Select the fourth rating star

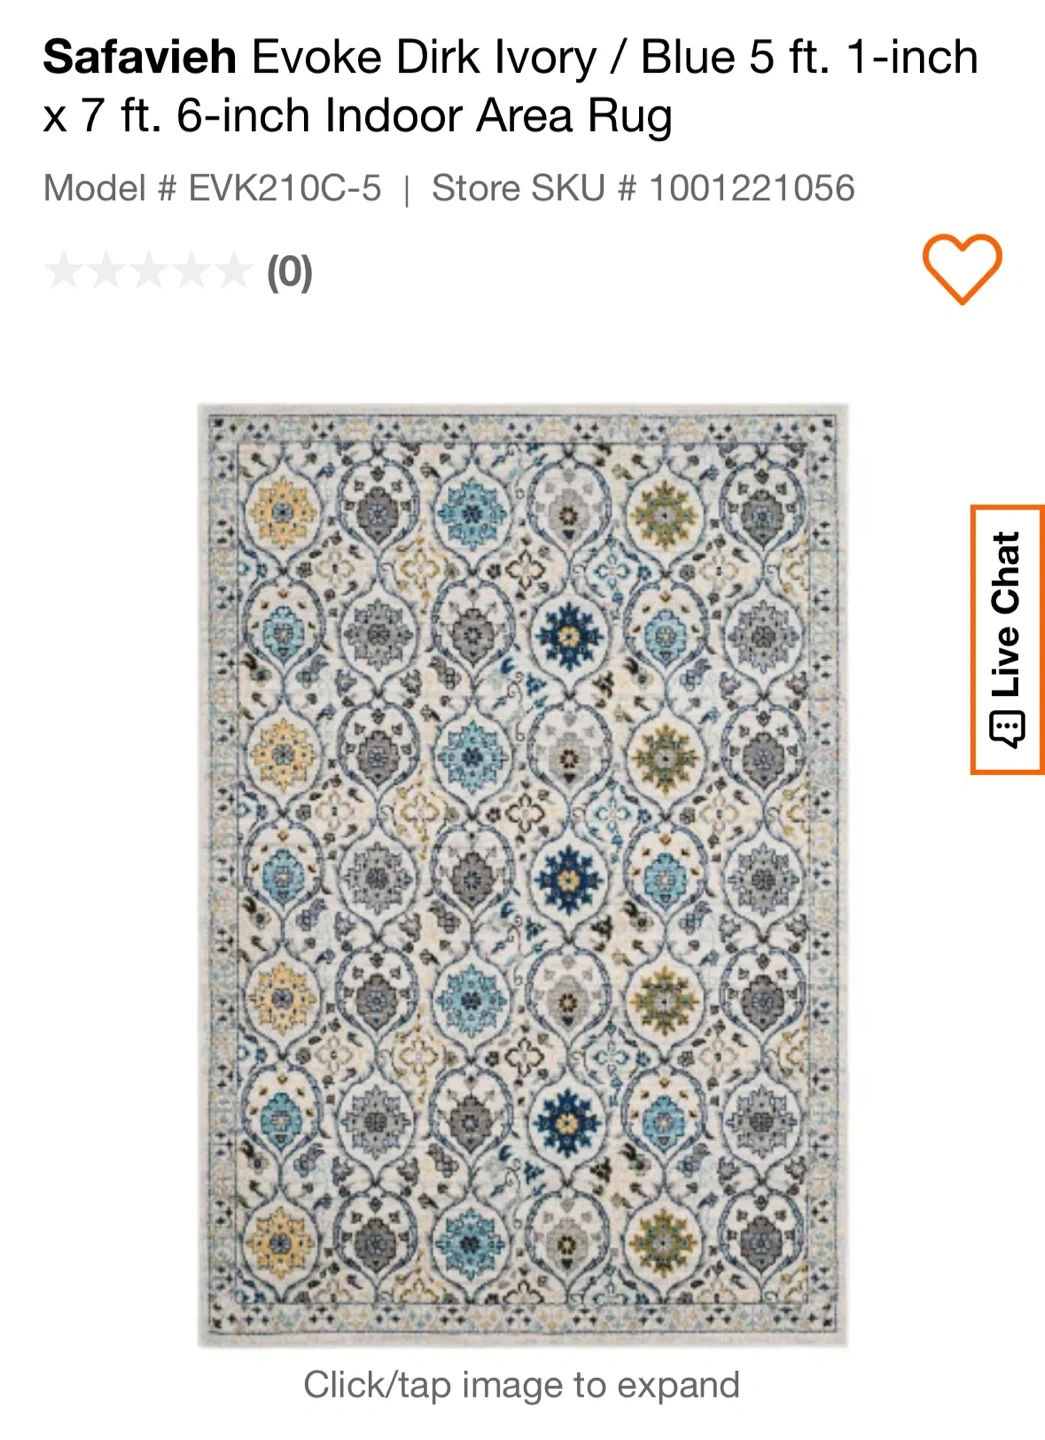pyautogui.click(x=191, y=271)
